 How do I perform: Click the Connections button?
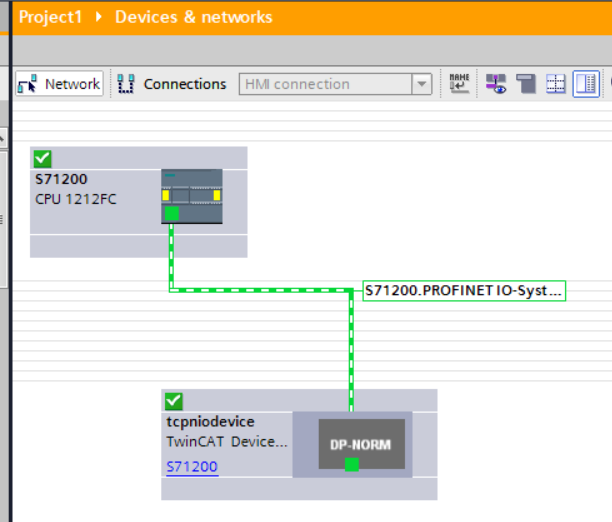click(x=172, y=84)
